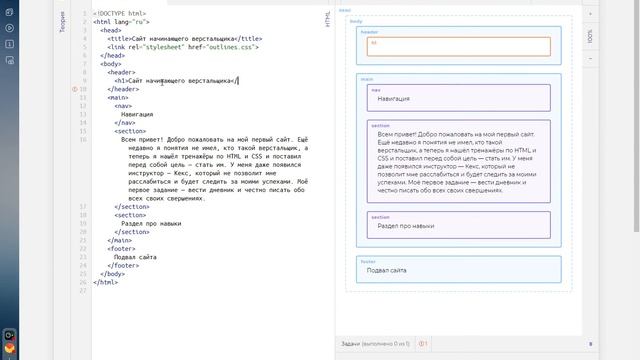
Task: Open the Теория vertical tab
Action: click(62, 22)
